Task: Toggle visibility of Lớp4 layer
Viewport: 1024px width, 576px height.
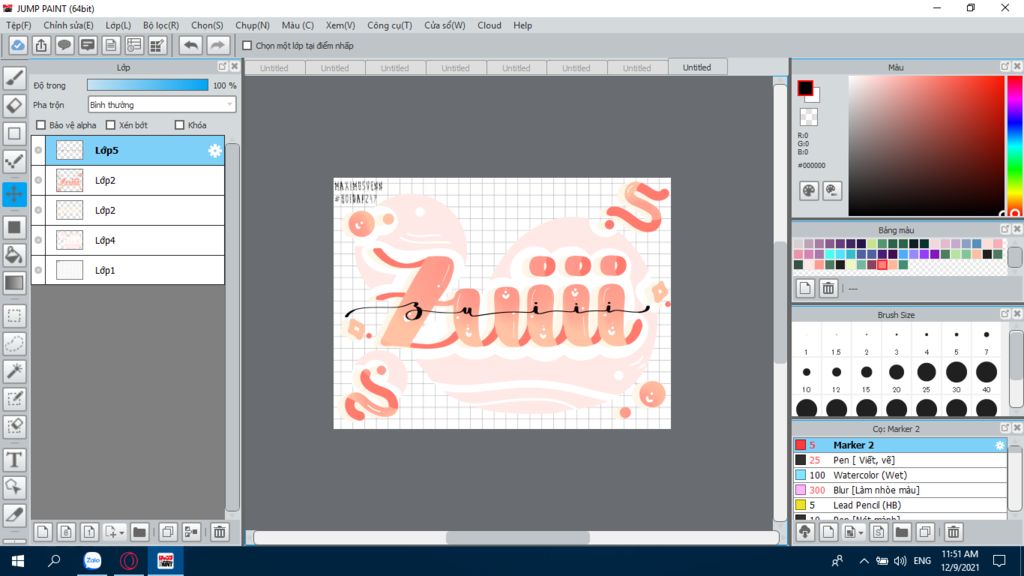Action: (x=39, y=240)
